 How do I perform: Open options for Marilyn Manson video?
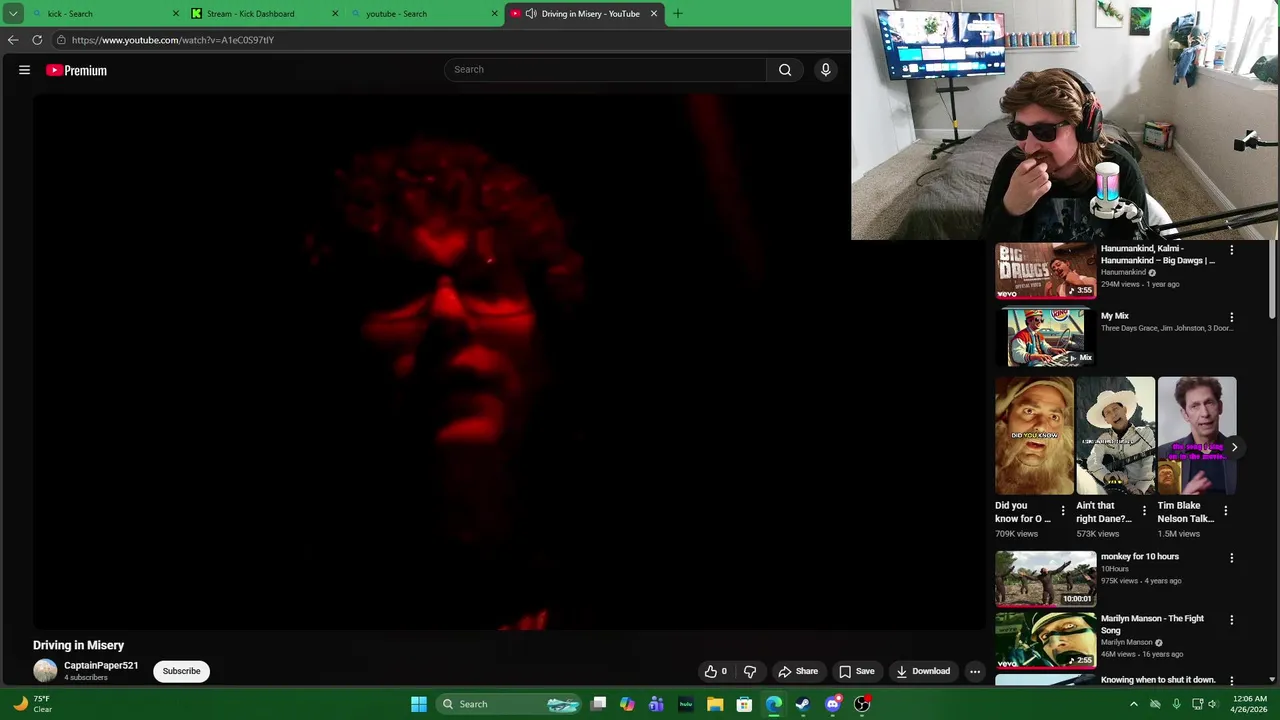[1231, 620]
